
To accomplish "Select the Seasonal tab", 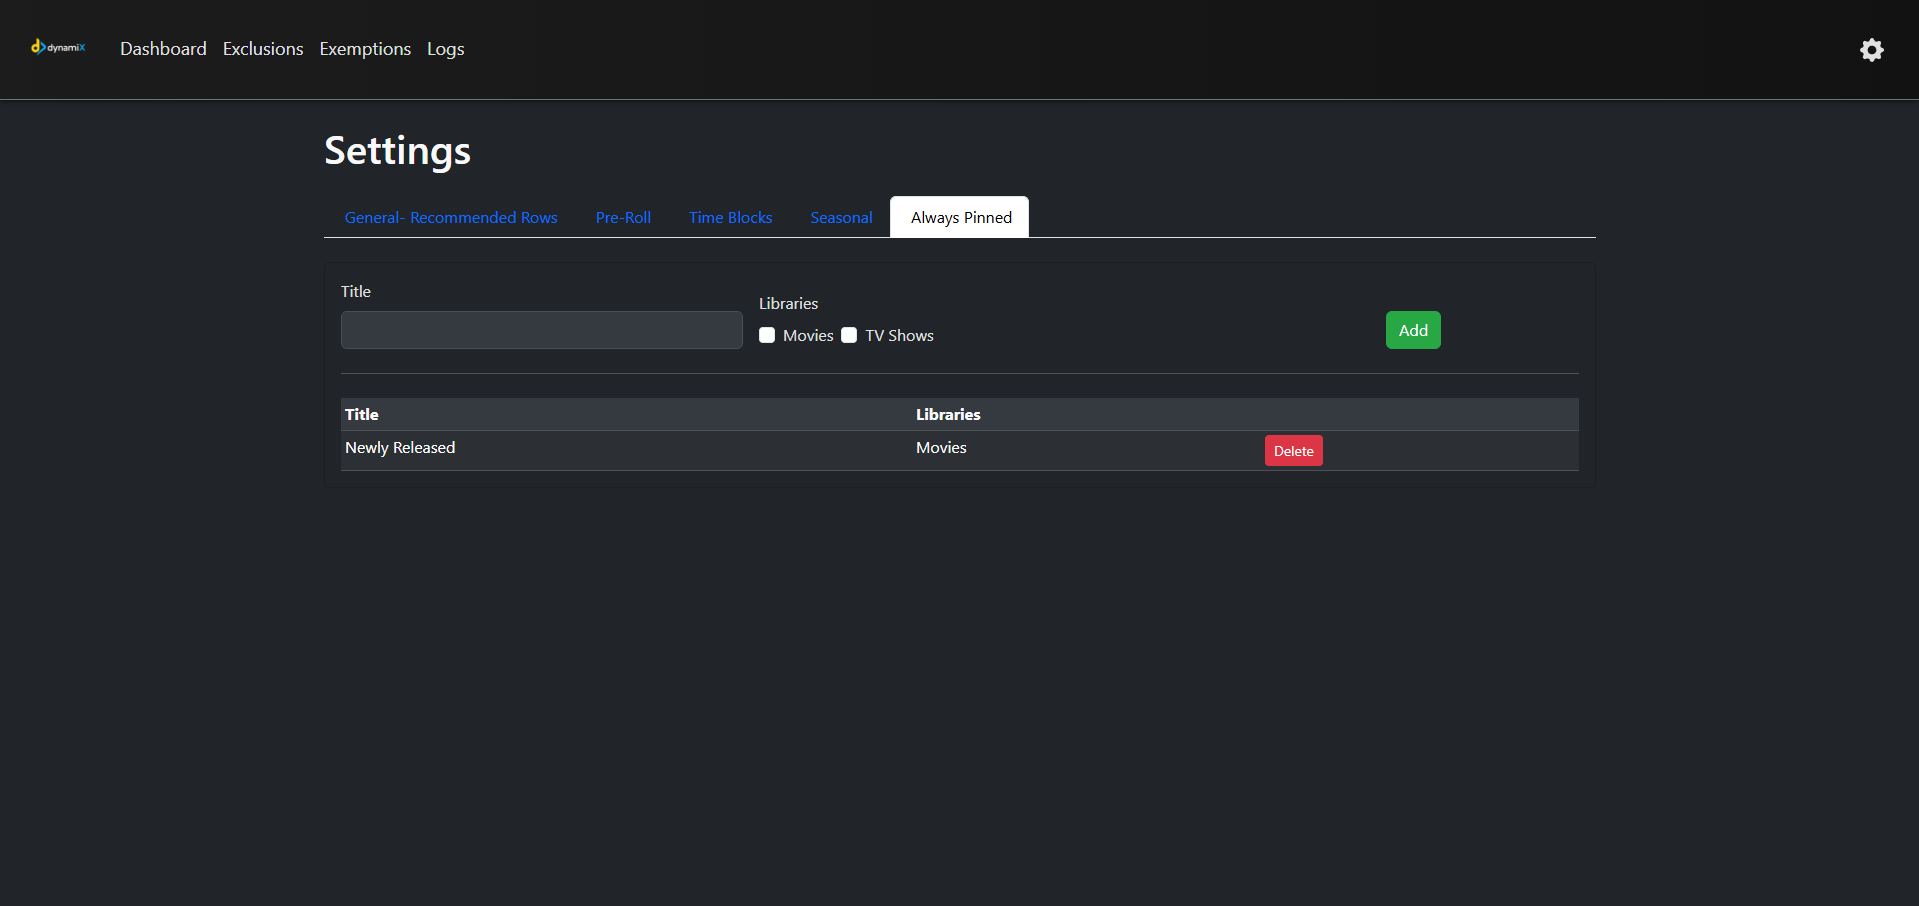I will [841, 217].
